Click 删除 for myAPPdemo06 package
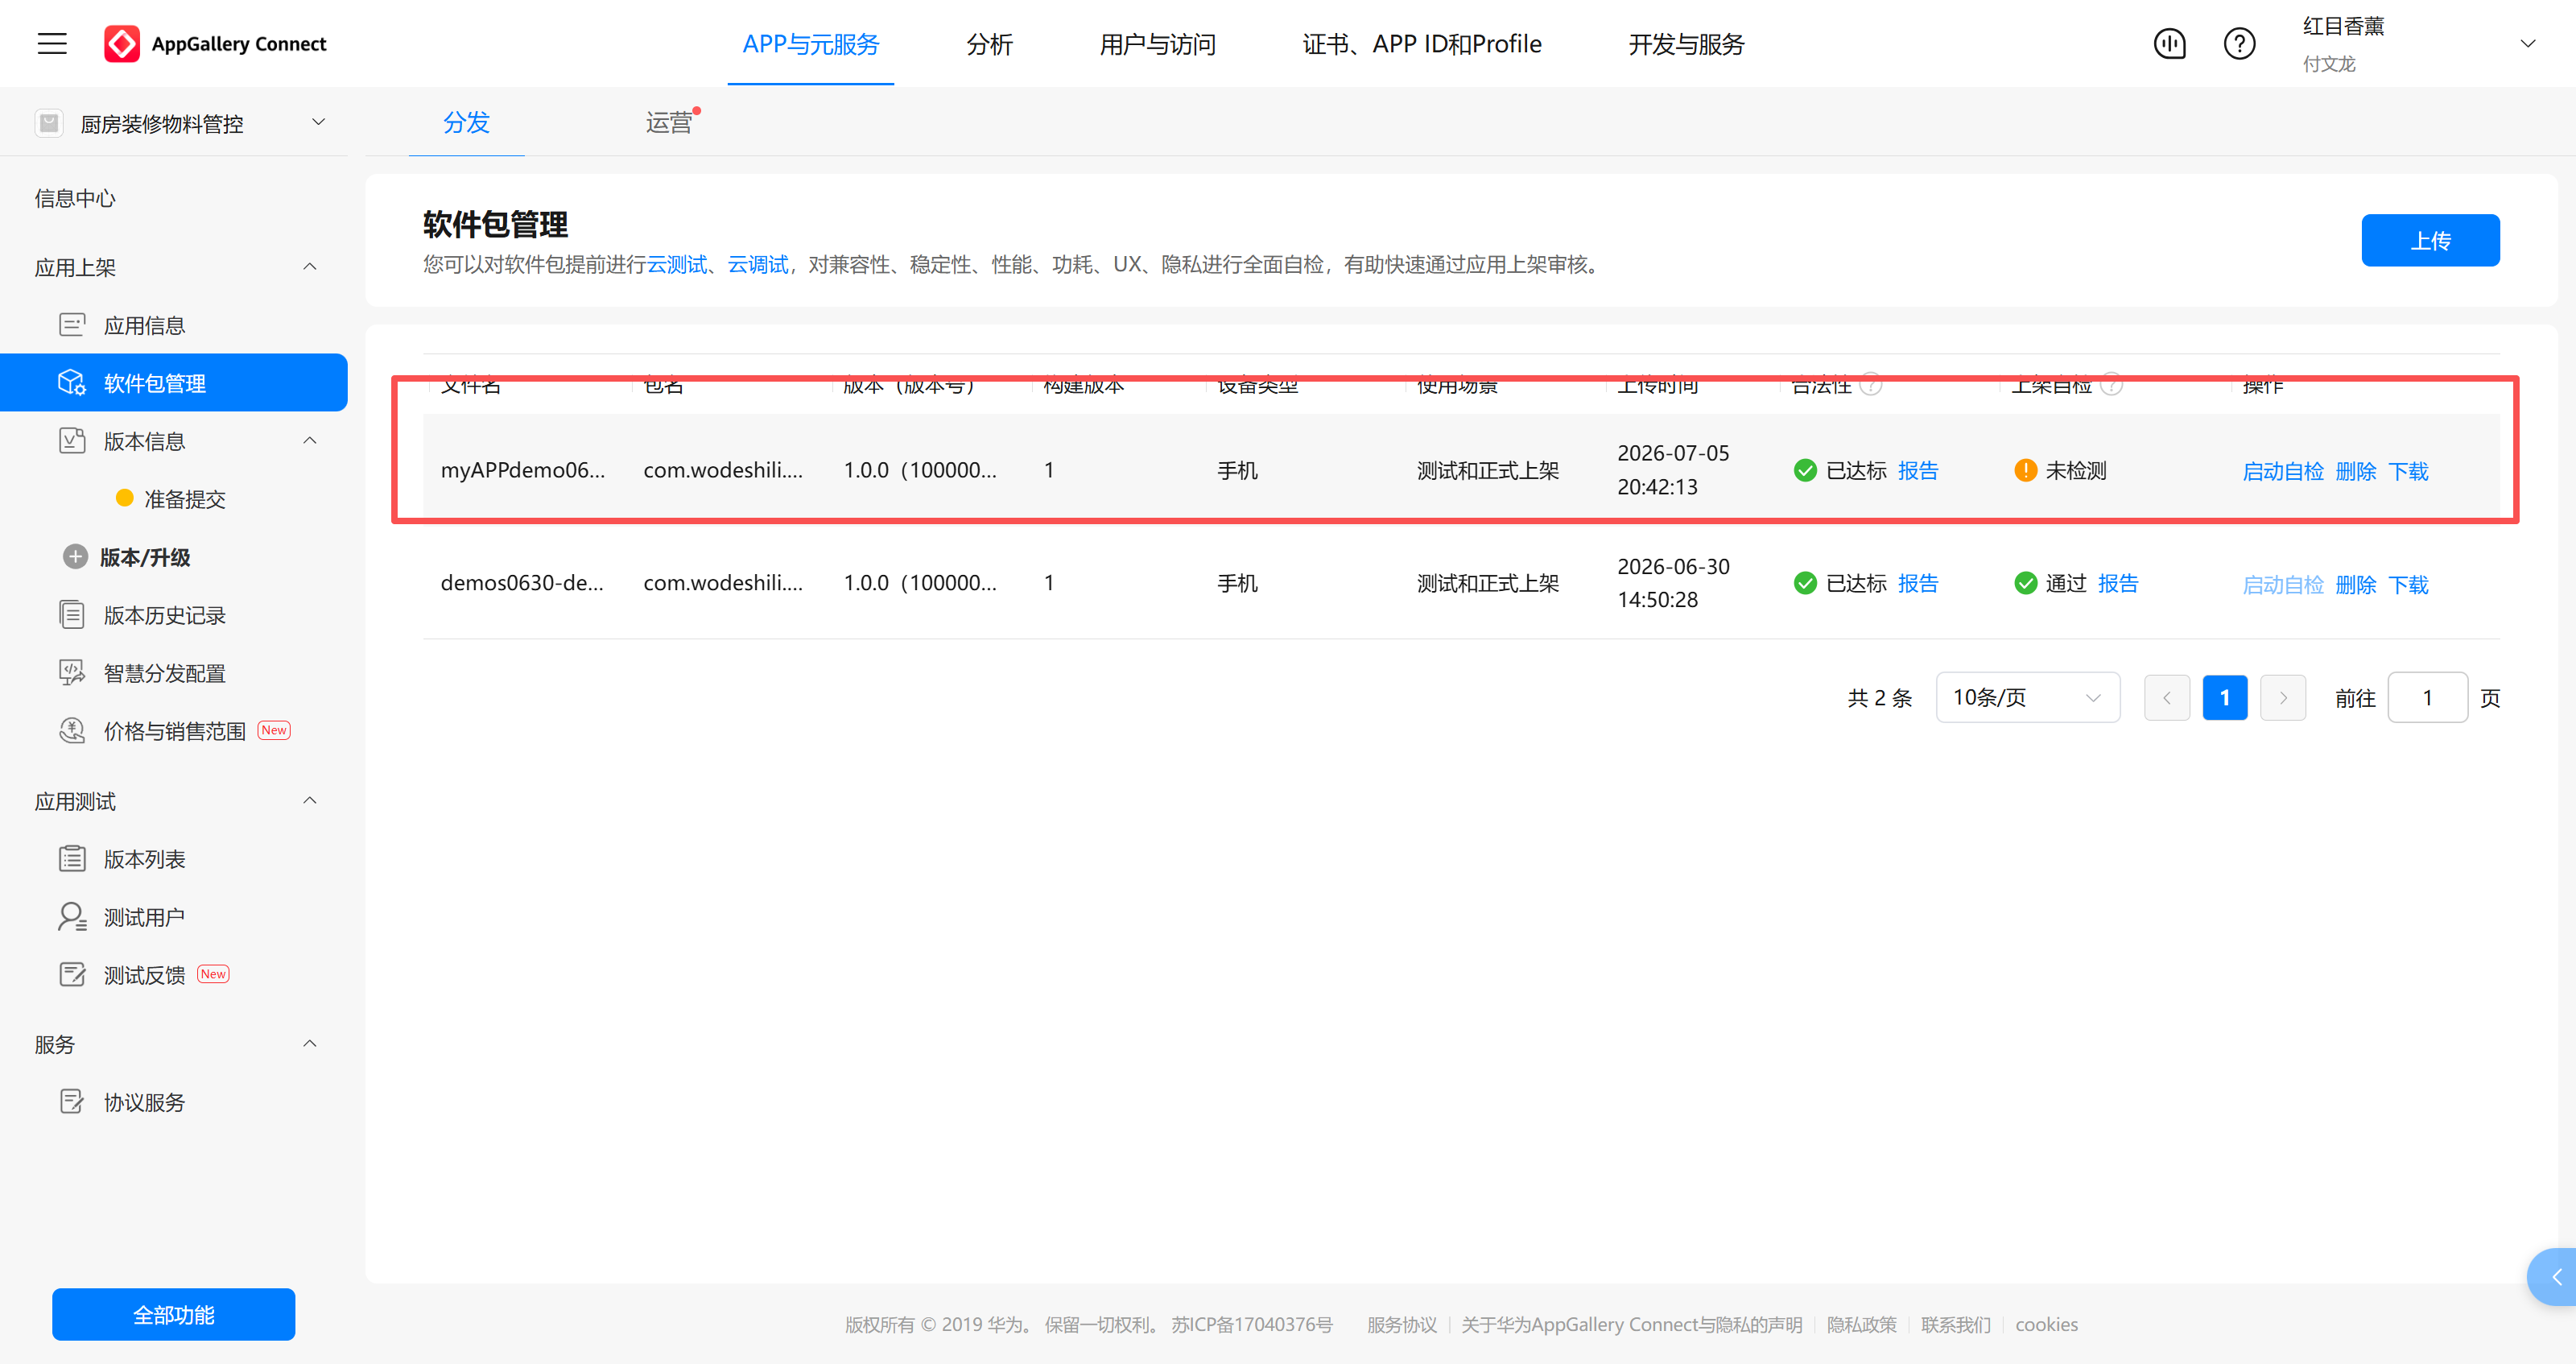This screenshot has width=2576, height=1364. pyautogui.click(x=2356, y=471)
